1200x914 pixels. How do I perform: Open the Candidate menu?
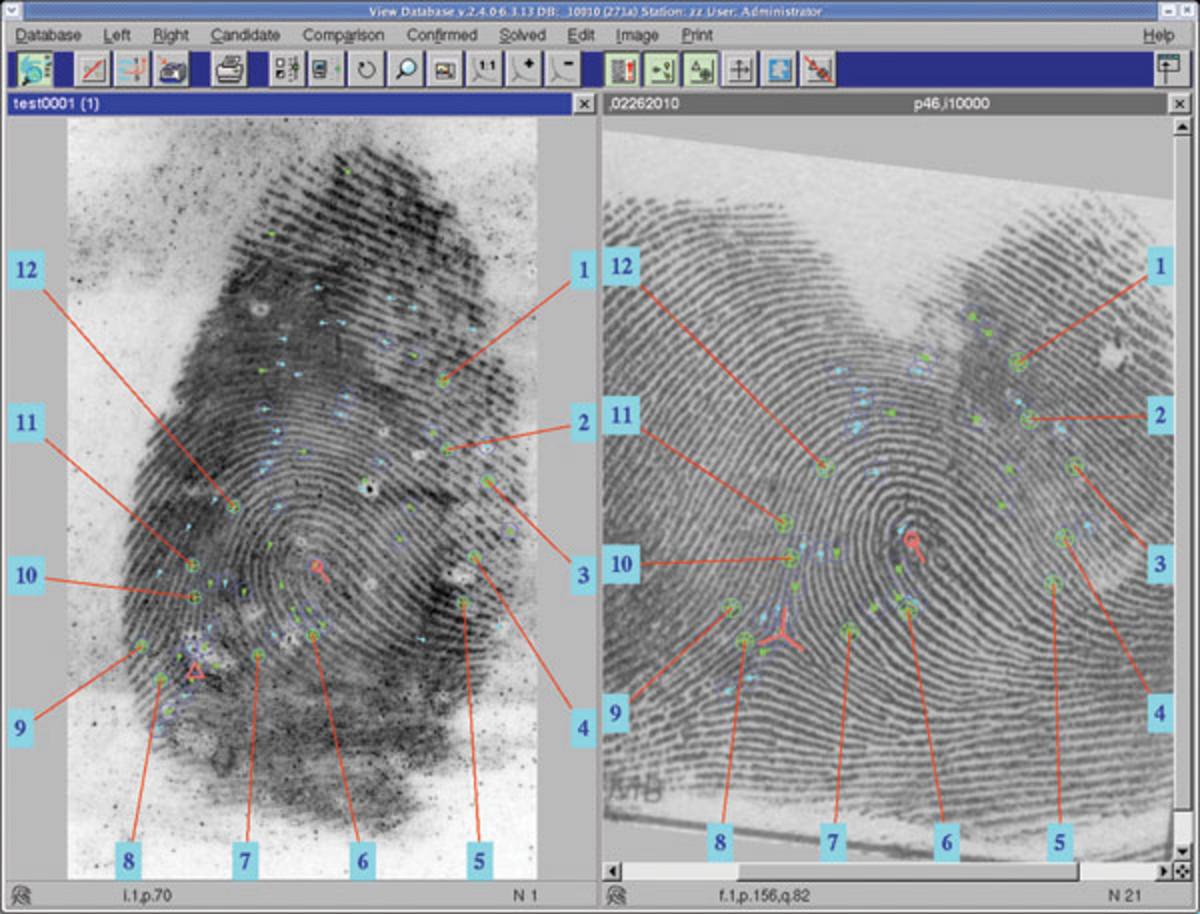245,35
